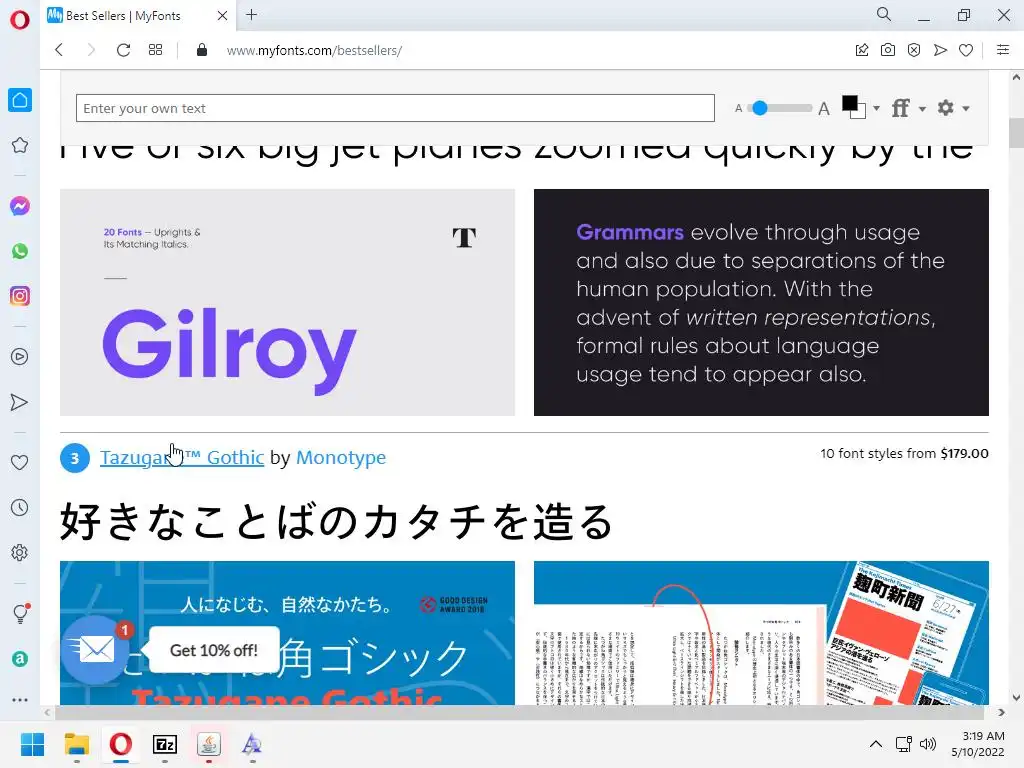
Task: Open Messenger in the sidebar
Action: [x=20, y=206]
